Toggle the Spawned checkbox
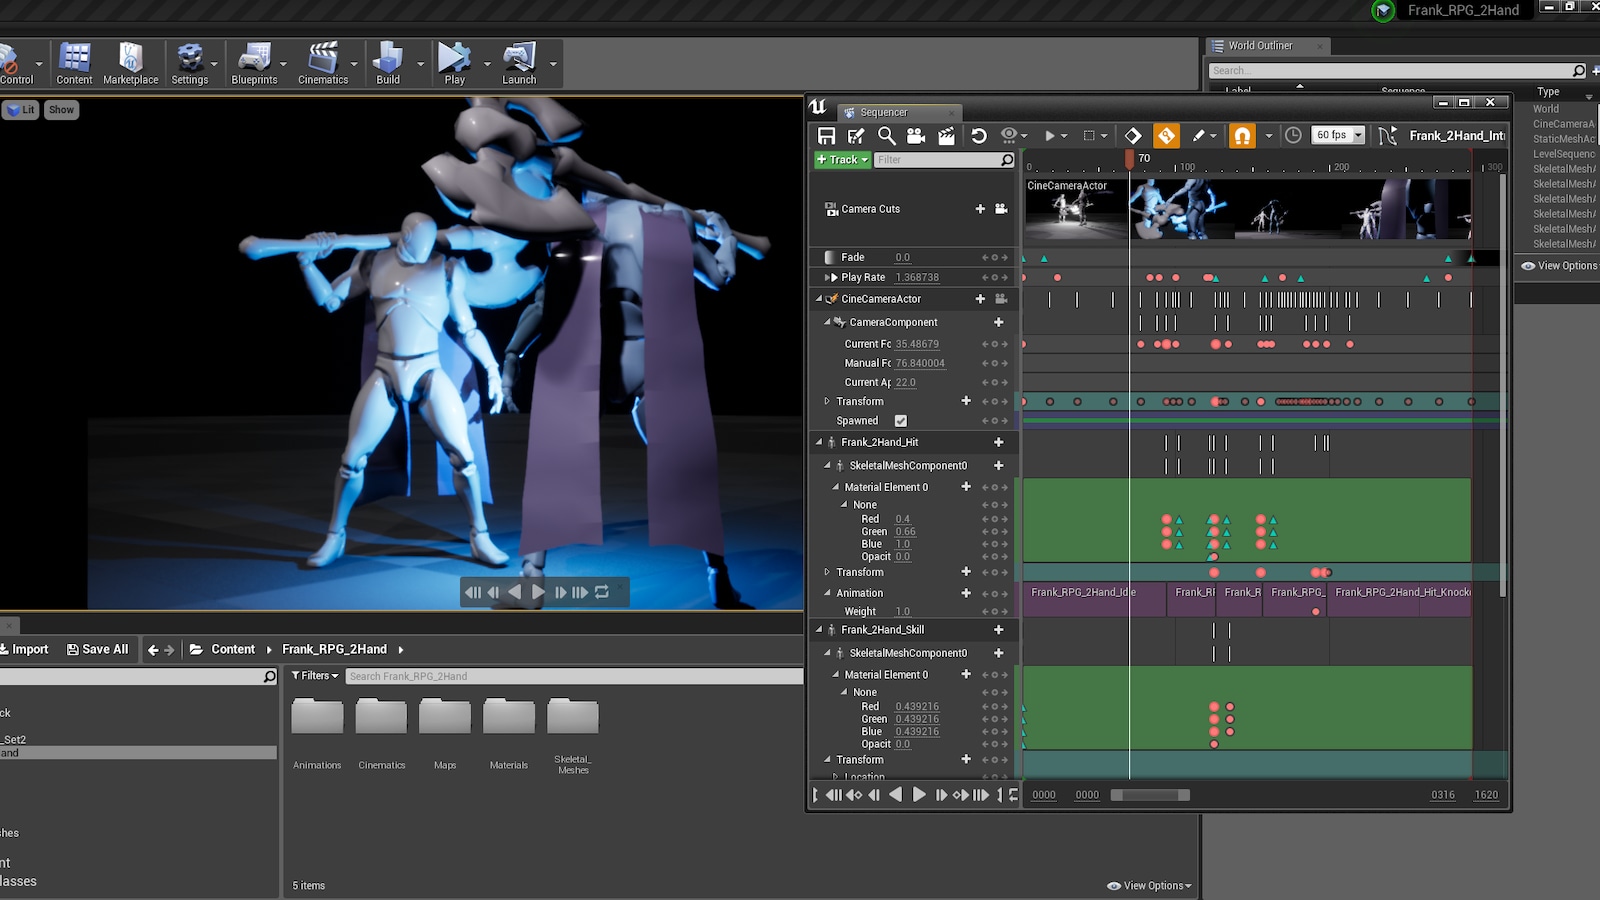This screenshot has height=900, width=1600. point(901,421)
